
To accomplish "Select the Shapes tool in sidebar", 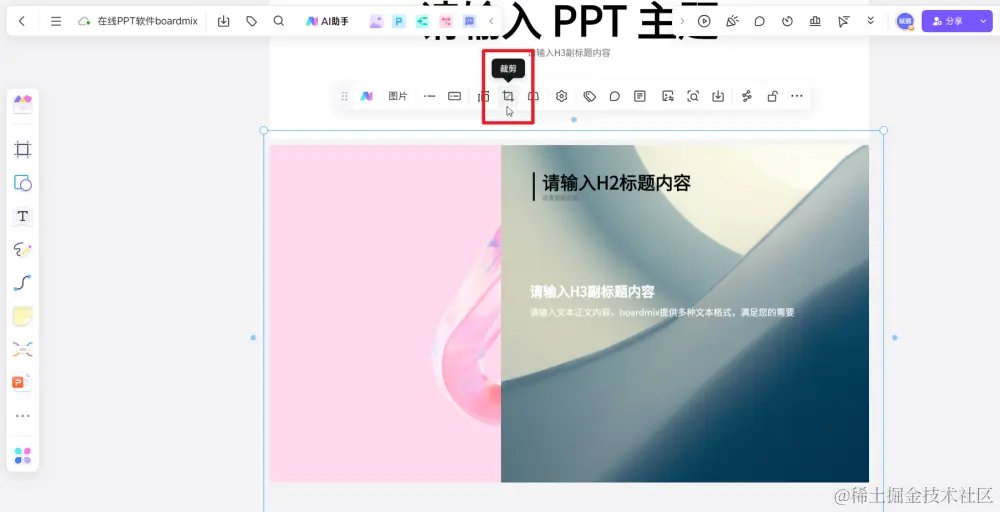I will point(23,183).
